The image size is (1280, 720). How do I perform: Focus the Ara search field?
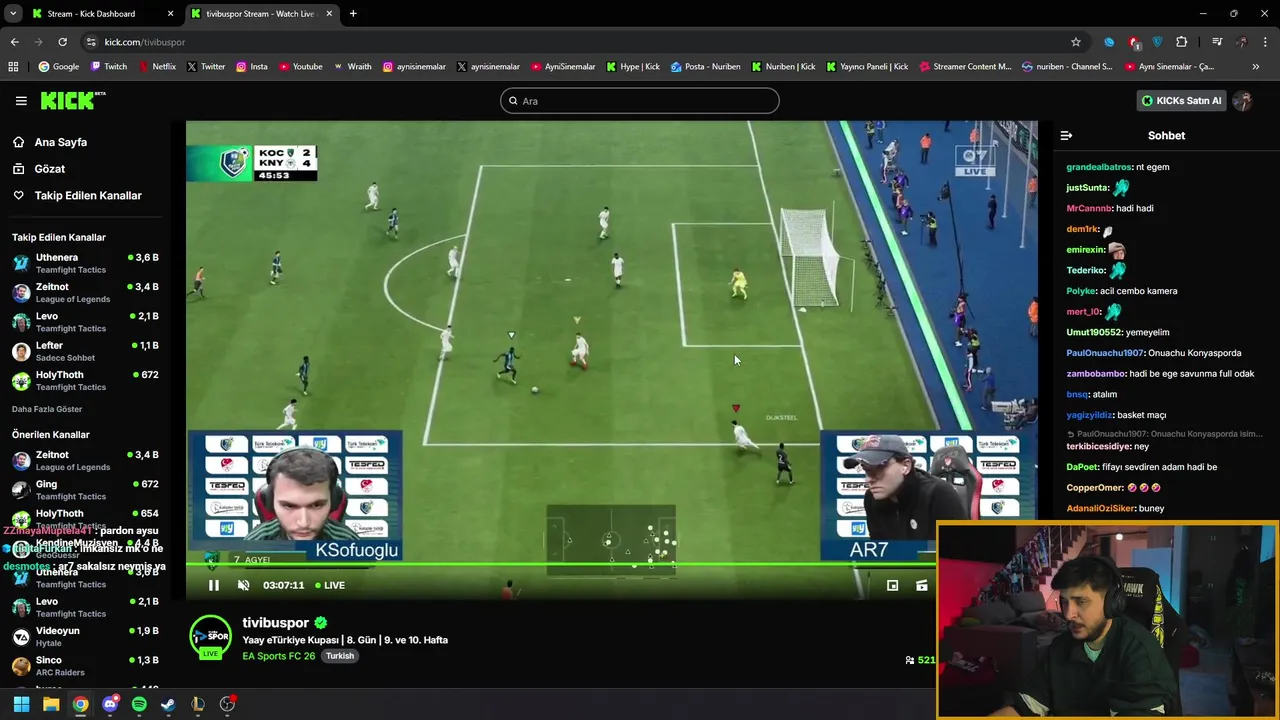point(640,100)
